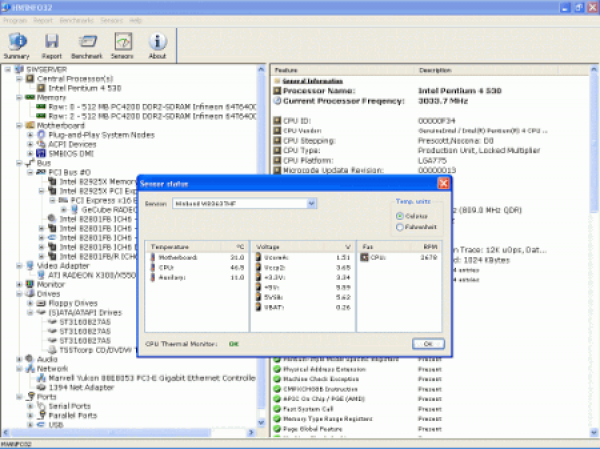This screenshot has height=449, width=600.
Task: Click the Motherboard tree icon
Action: (30, 126)
